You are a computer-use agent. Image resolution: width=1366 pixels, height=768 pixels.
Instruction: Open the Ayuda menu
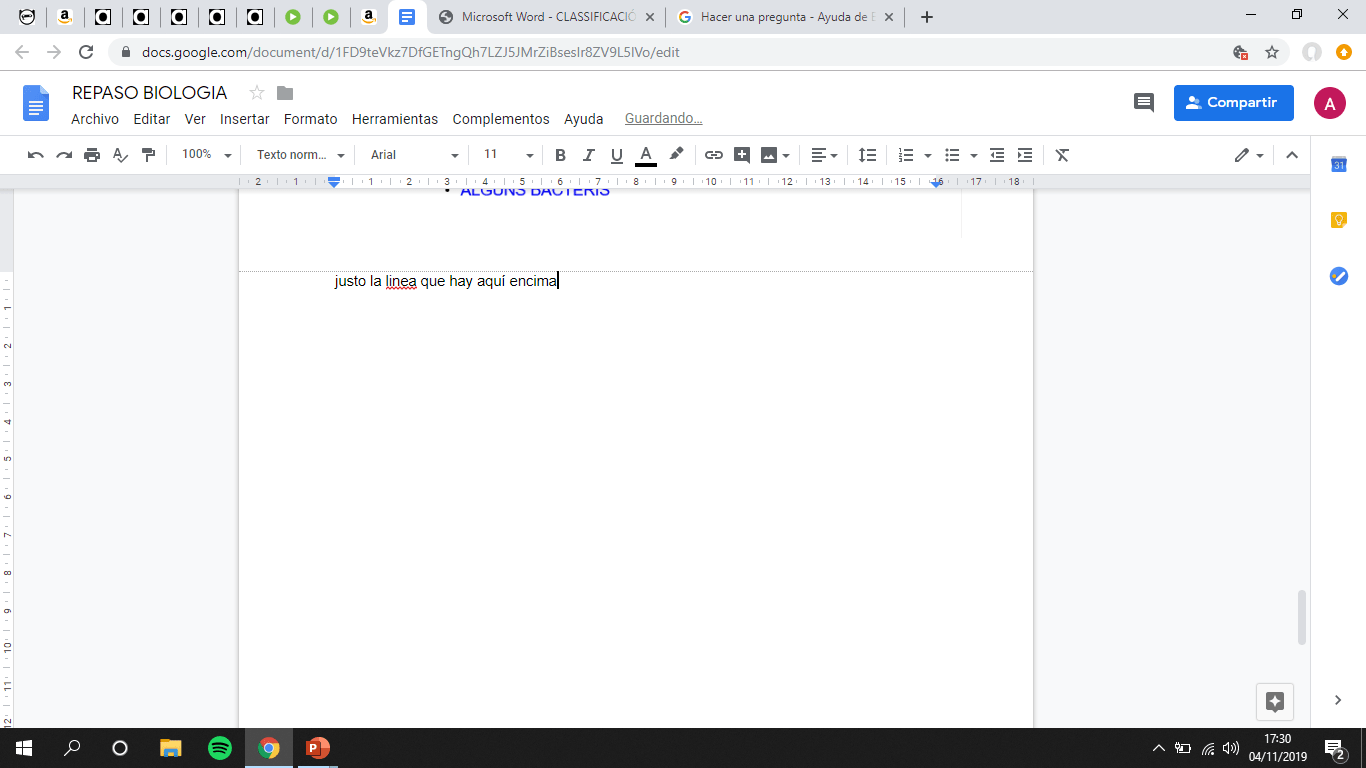[x=584, y=119]
